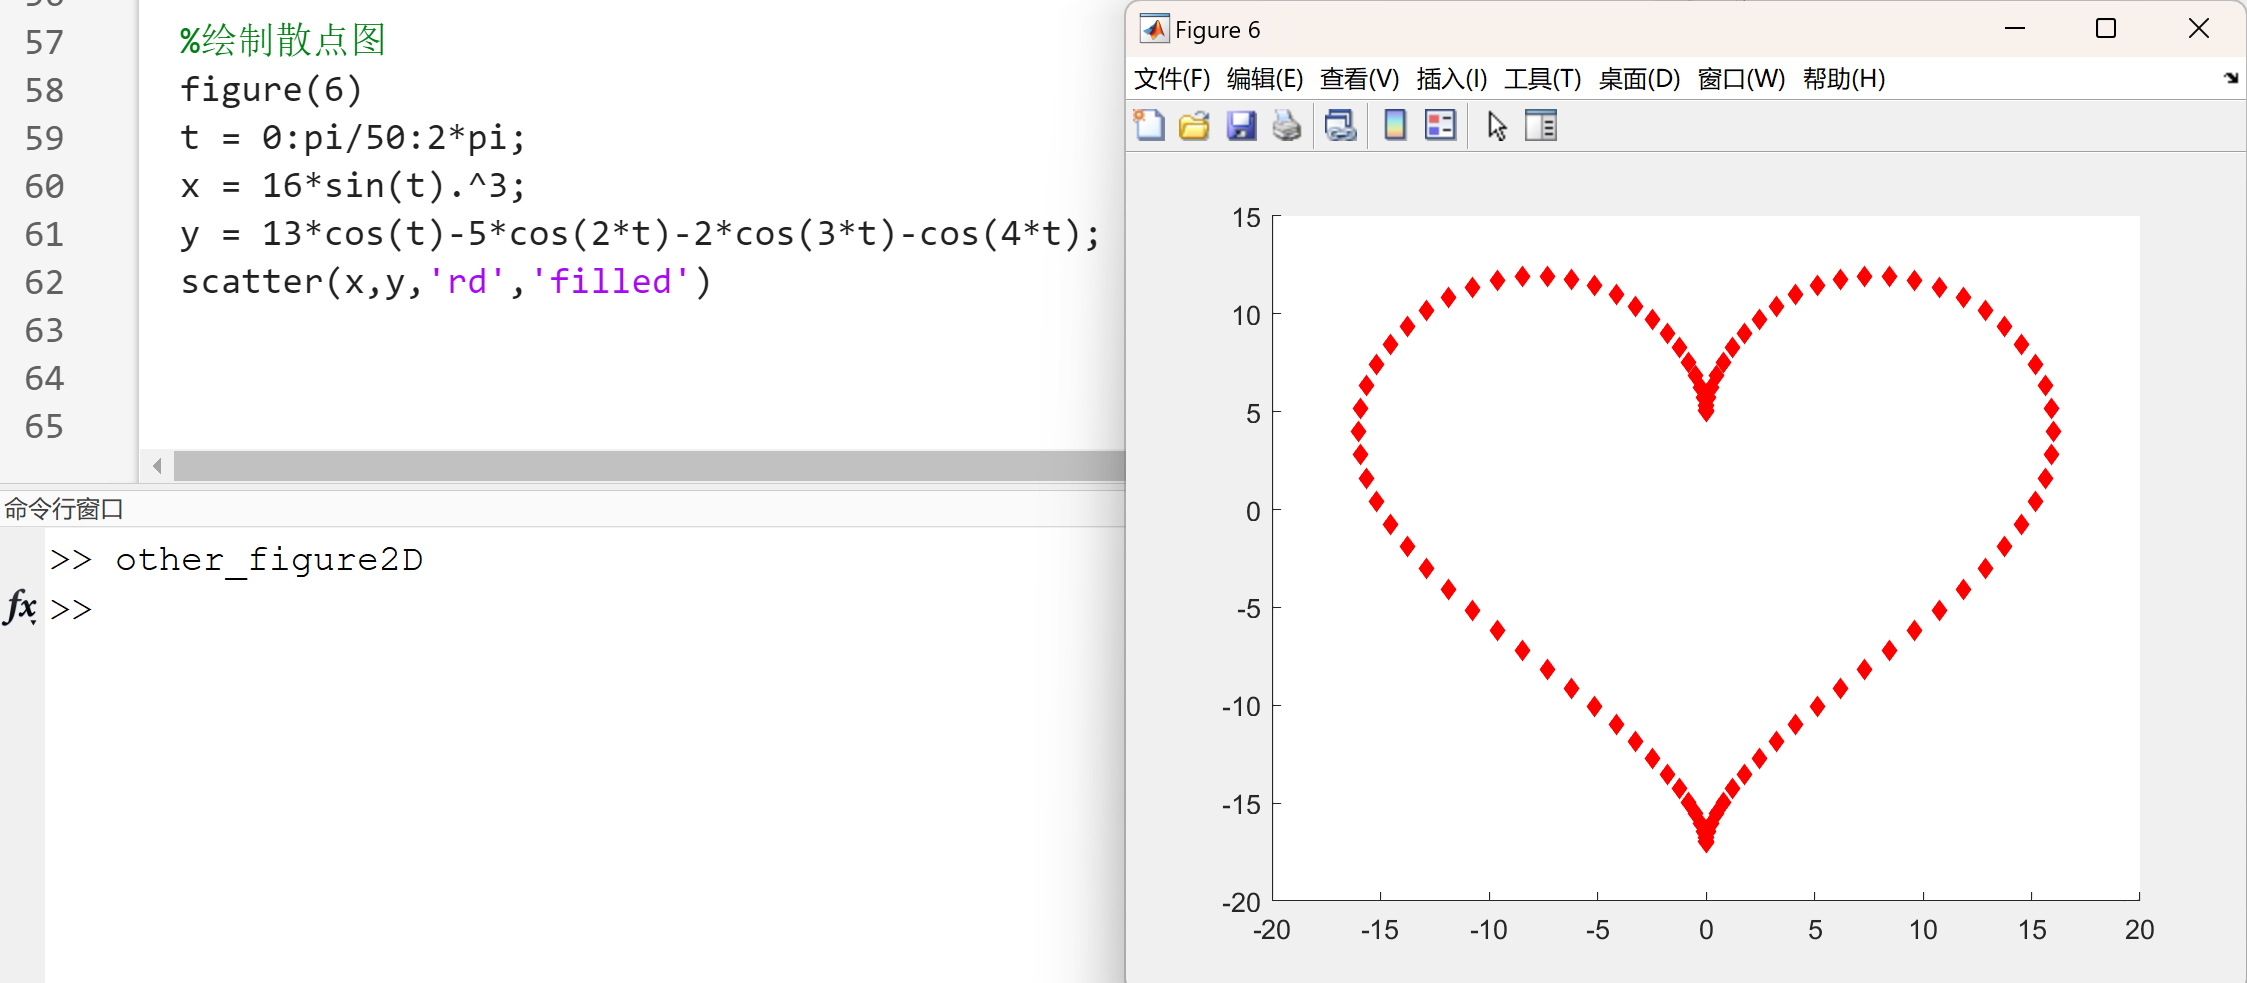Click the editor horizontal scrollbar thumb
The image size is (2247, 983).
649,466
